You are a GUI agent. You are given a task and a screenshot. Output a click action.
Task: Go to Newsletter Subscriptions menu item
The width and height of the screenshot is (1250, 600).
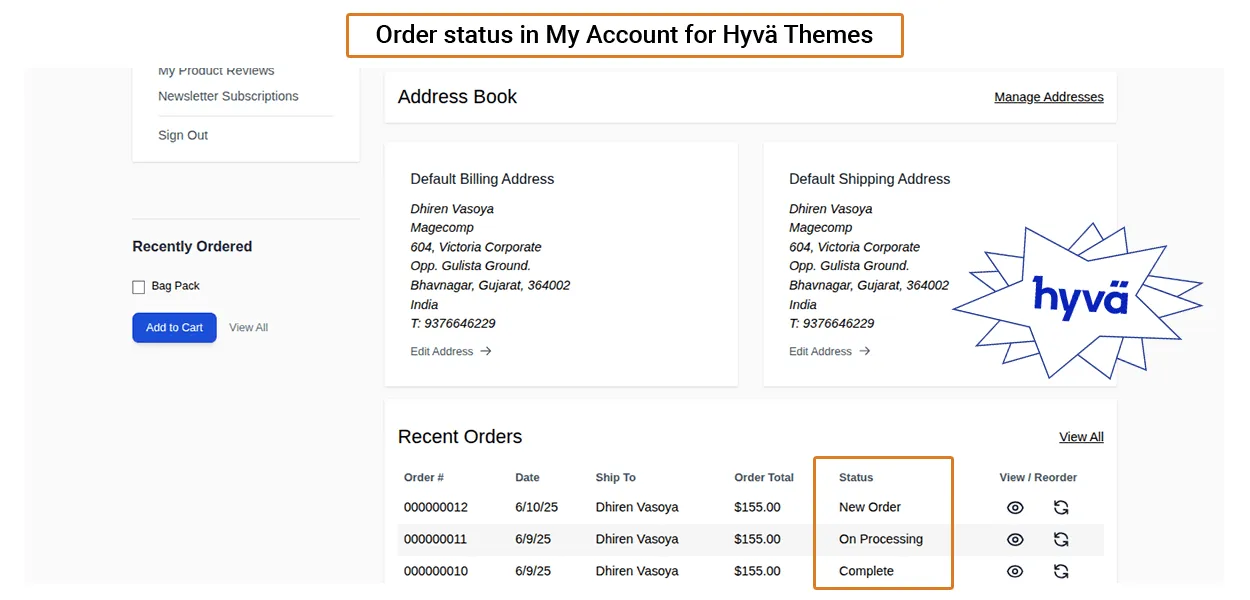pyautogui.click(x=228, y=97)
